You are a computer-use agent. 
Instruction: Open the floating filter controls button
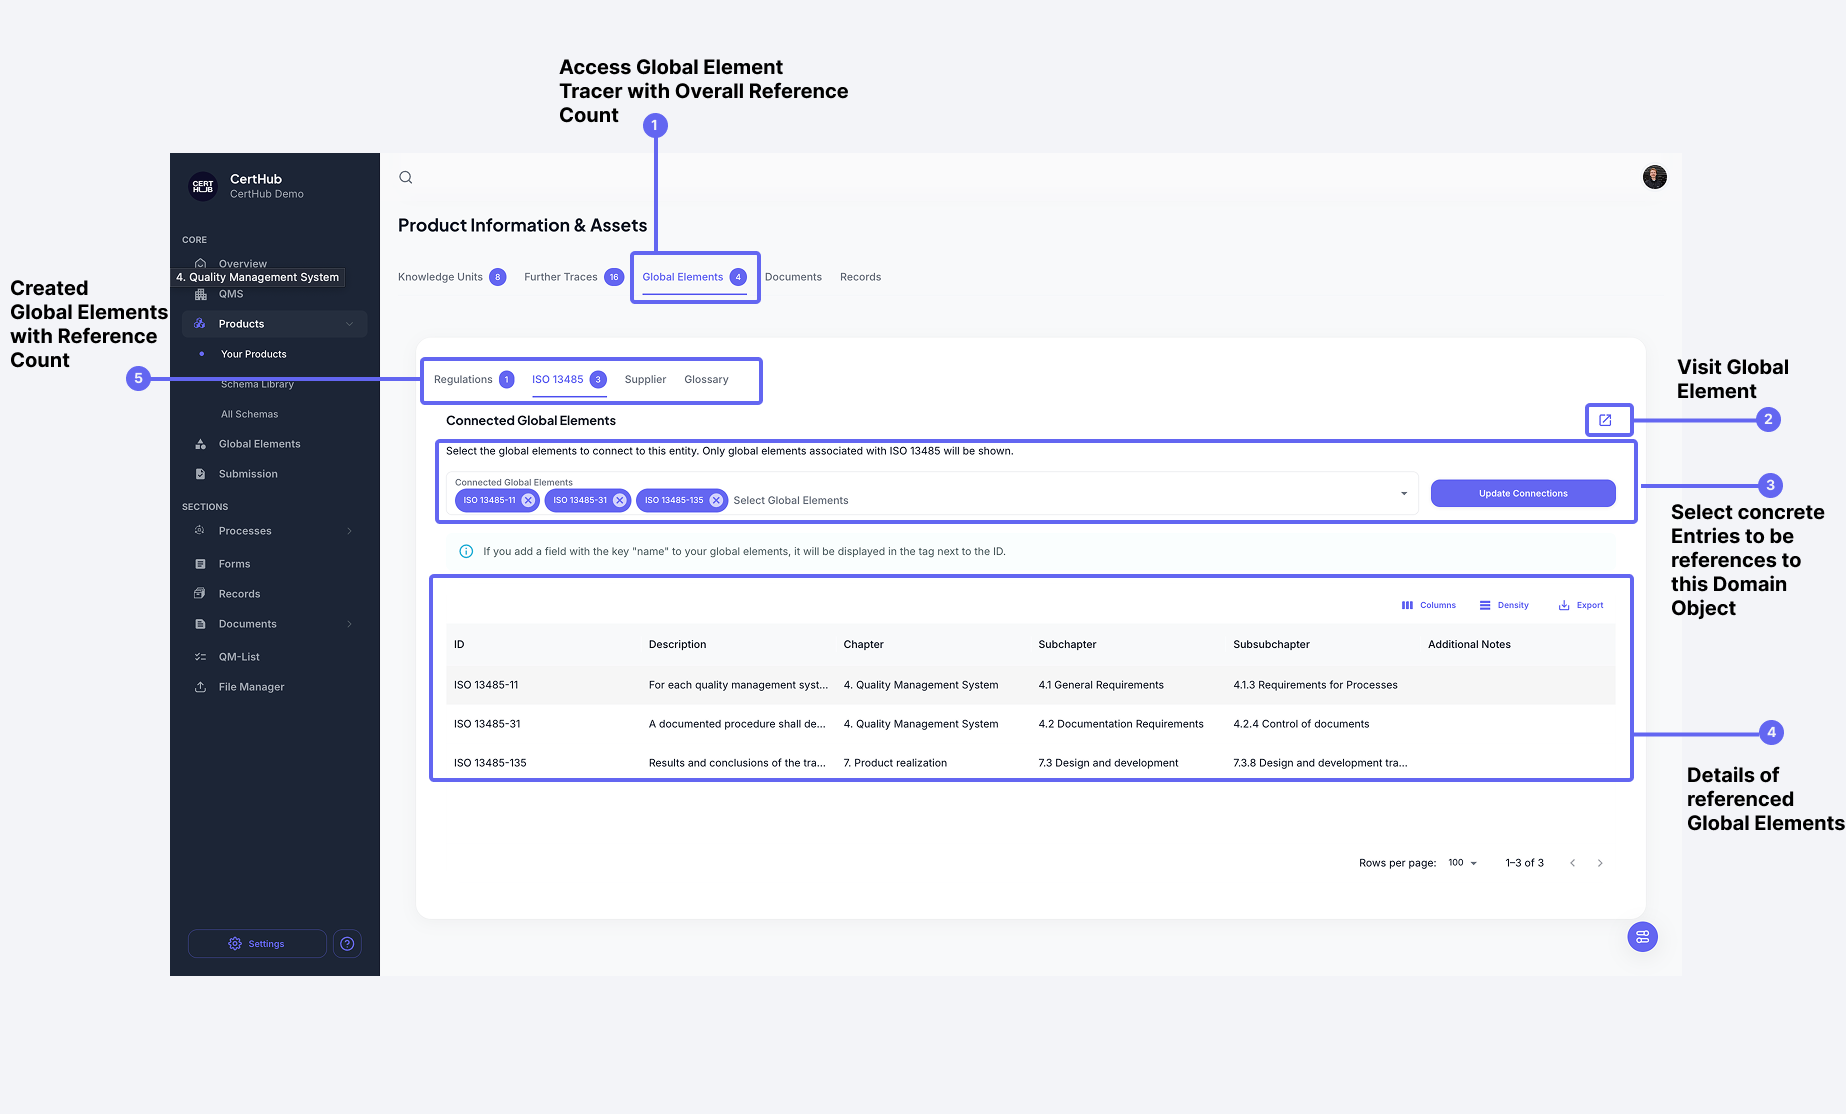(x=1642, y=937)
